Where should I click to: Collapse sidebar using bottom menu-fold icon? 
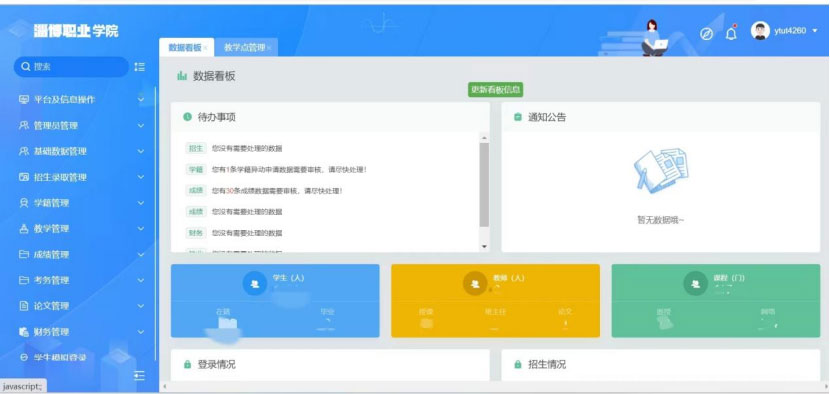(x=139, y=375)
